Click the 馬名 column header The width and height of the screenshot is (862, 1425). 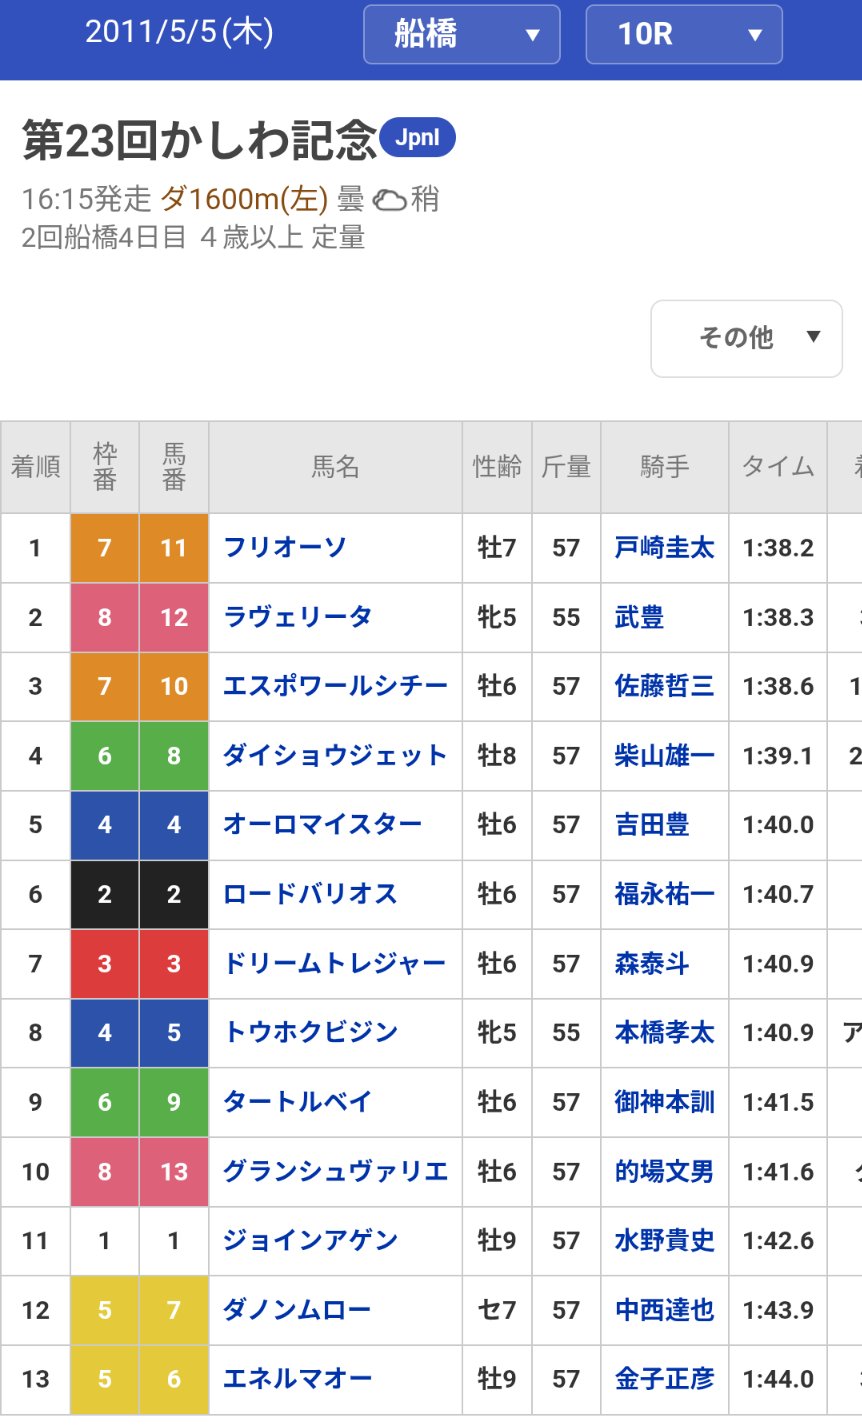click(x=335, y=467)
